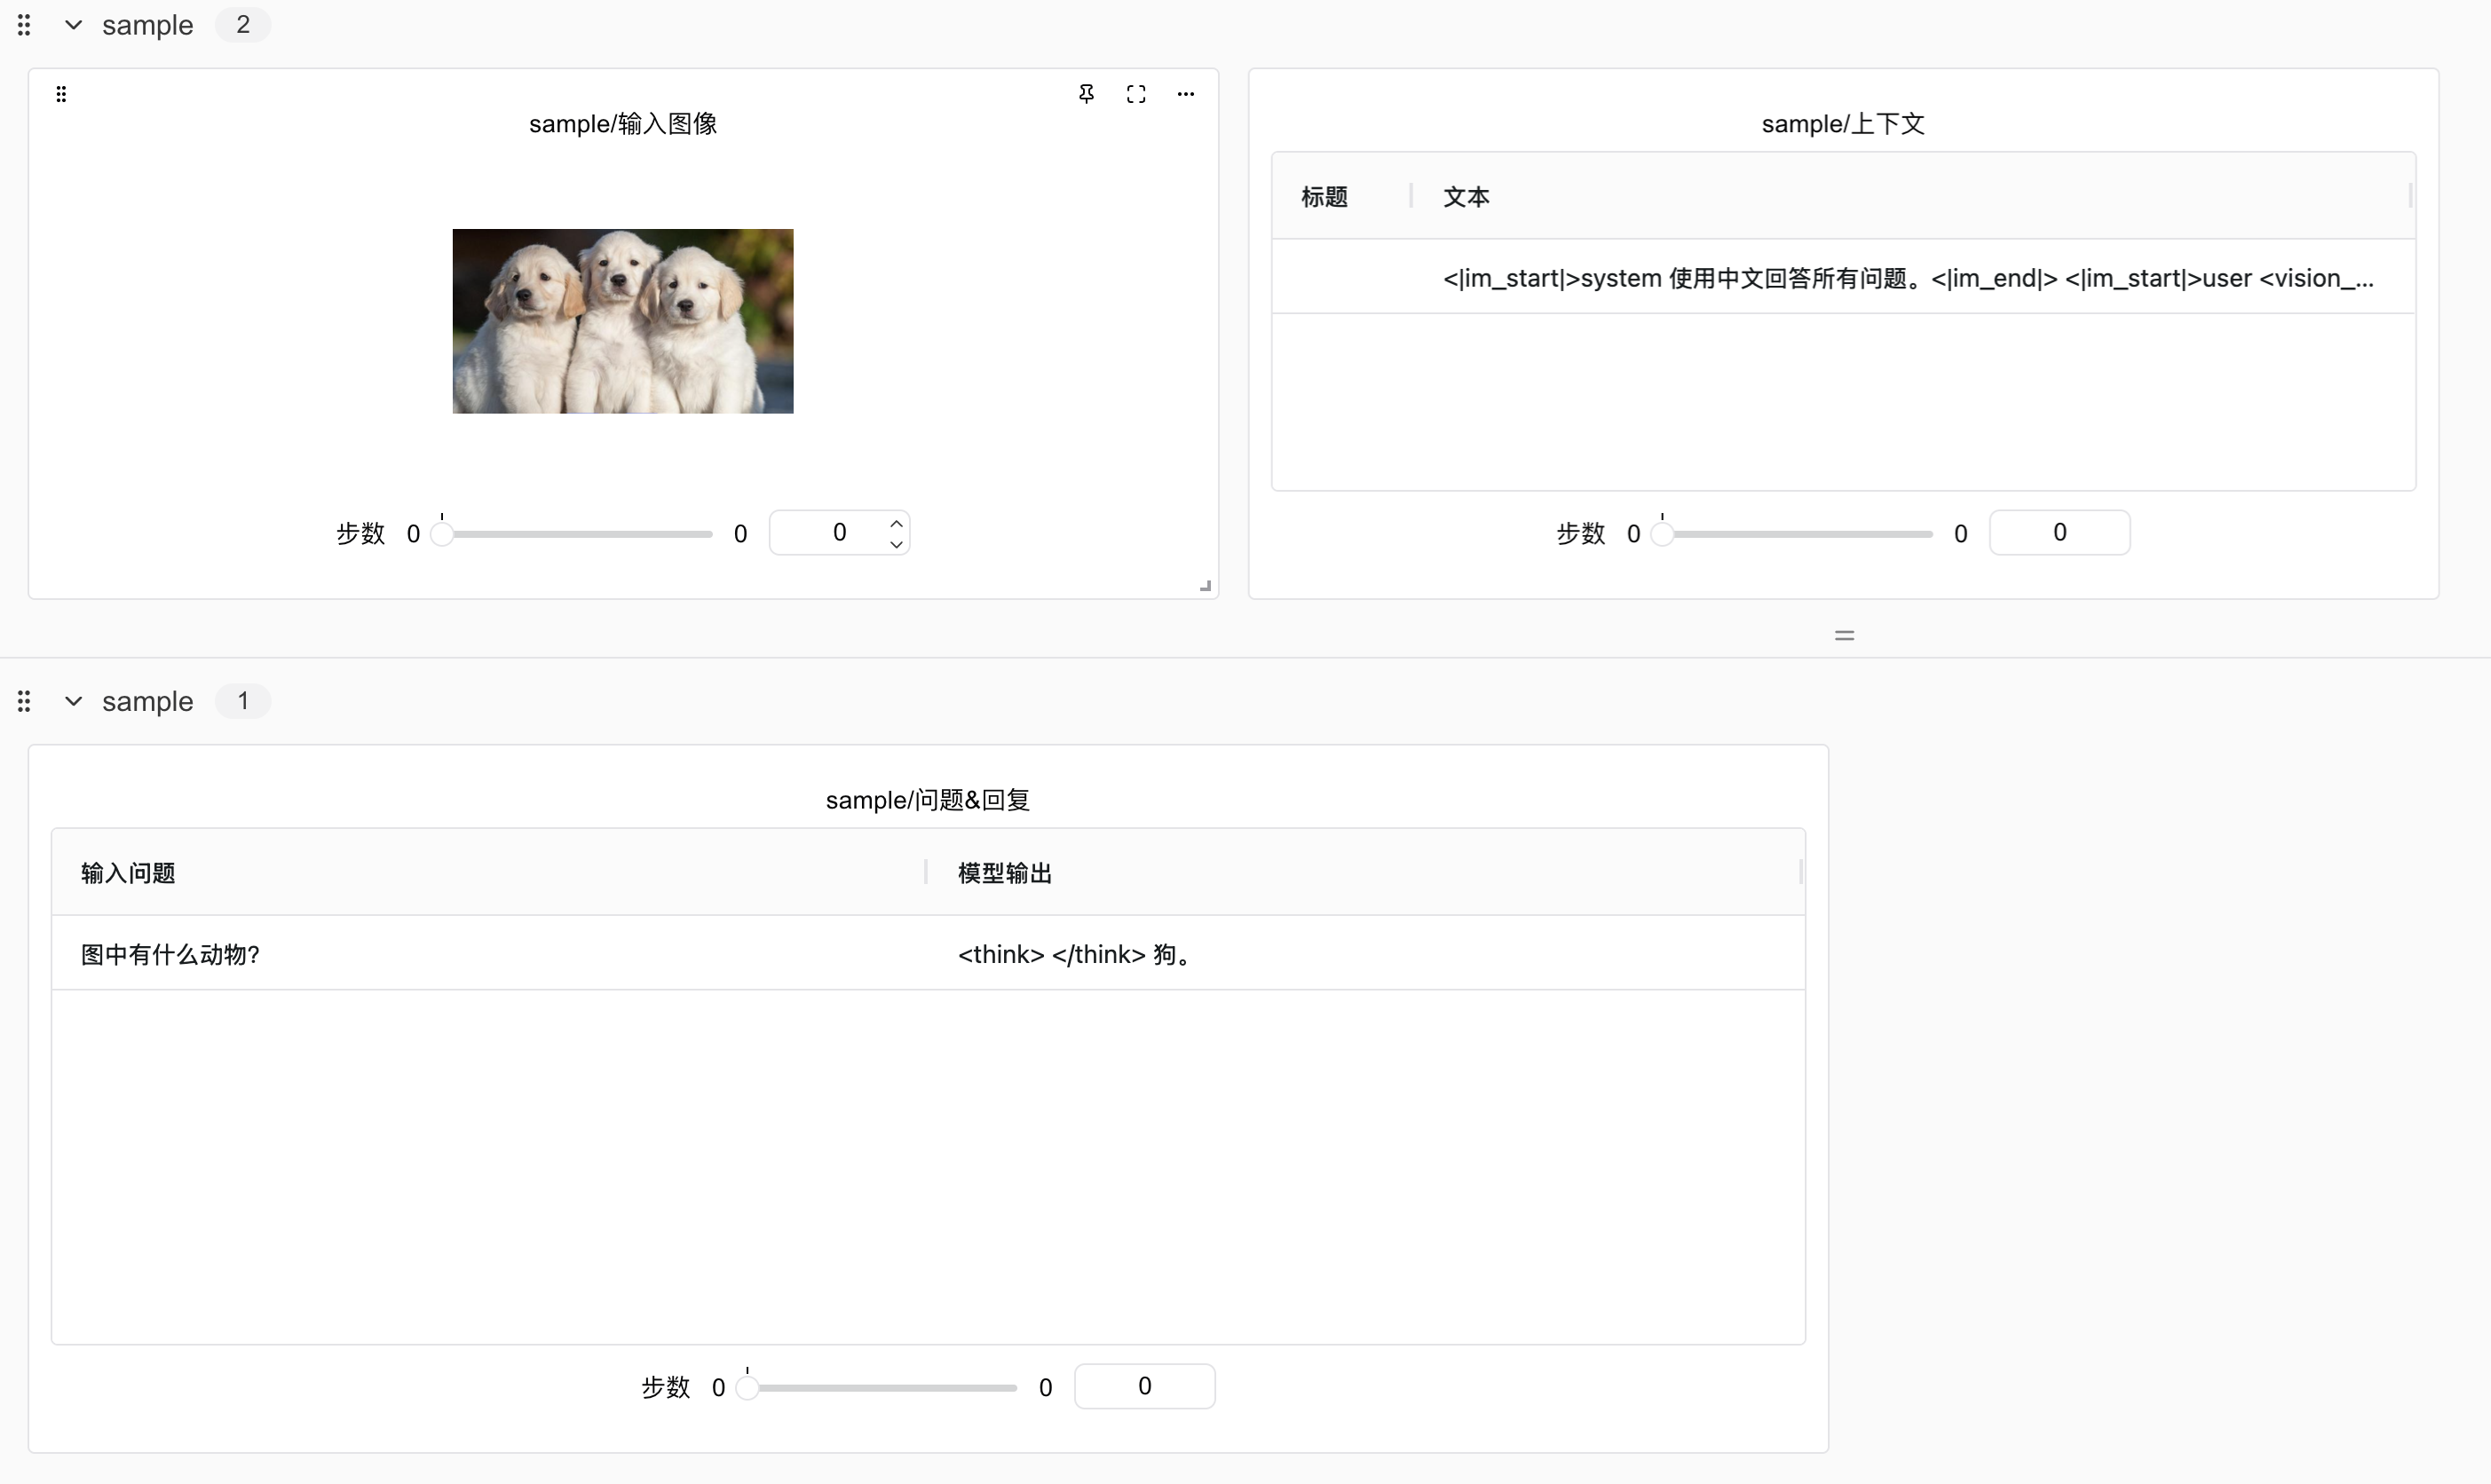Click the stepper down arrow on the step input

tap(897, 545)
